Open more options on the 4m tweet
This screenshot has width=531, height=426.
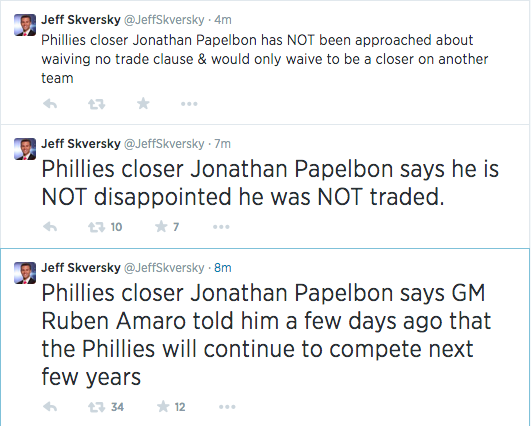point(189,104)
